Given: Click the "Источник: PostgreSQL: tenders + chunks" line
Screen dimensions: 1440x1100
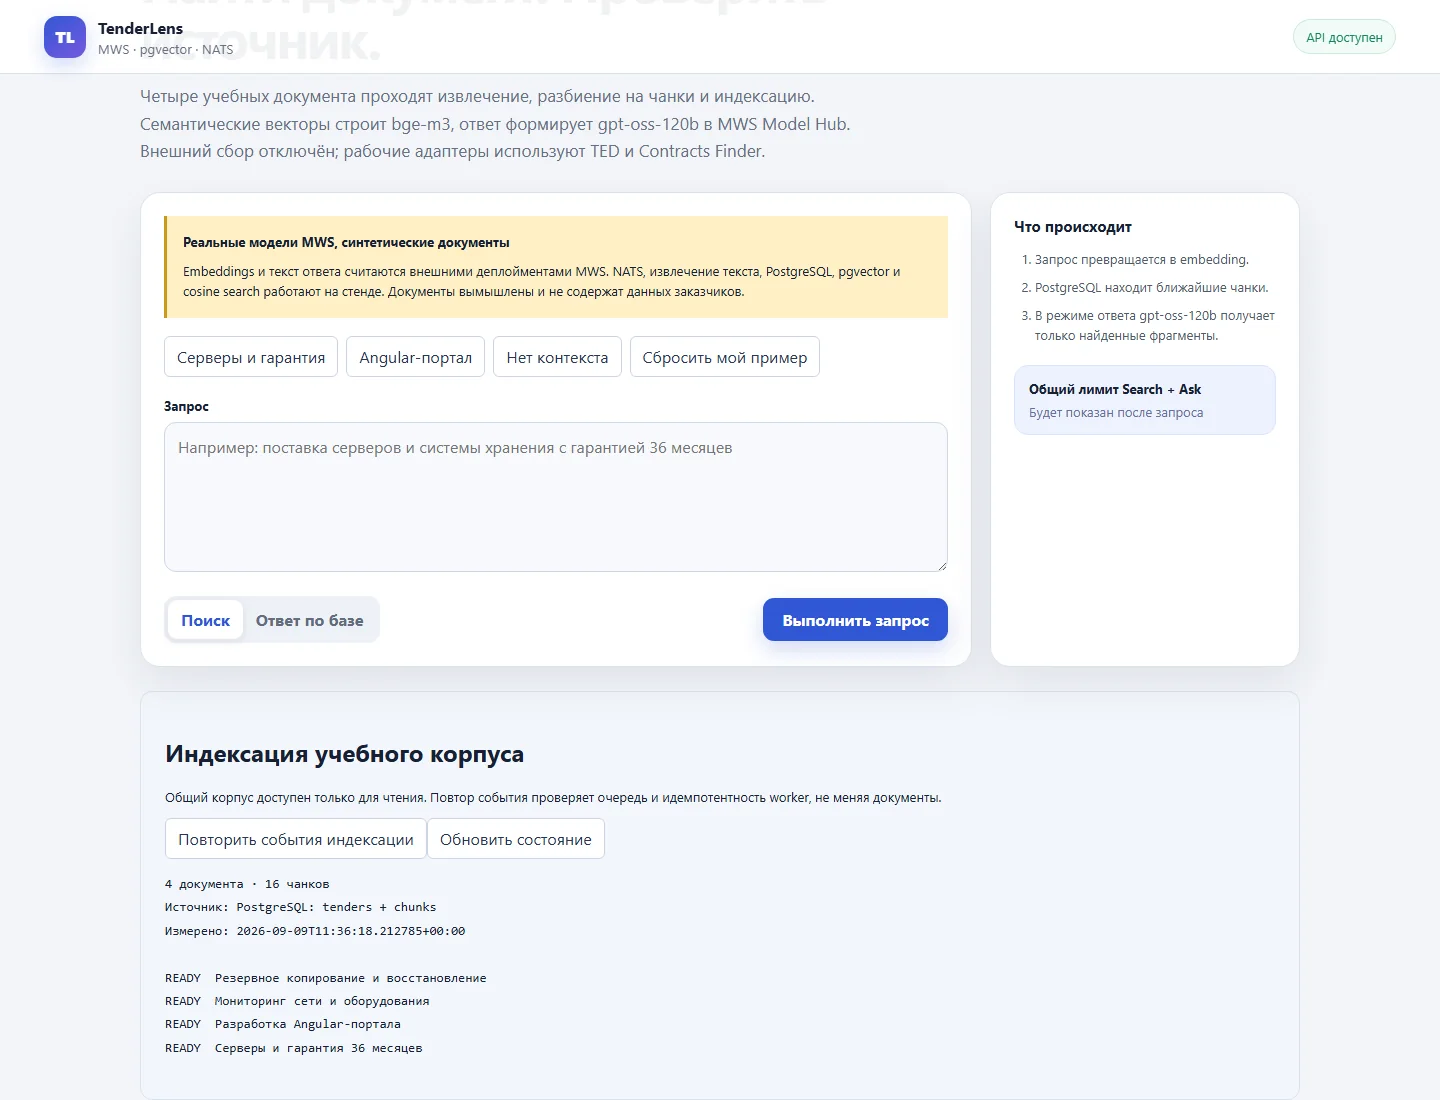Looking at the screenshot, I should [301, 907].
